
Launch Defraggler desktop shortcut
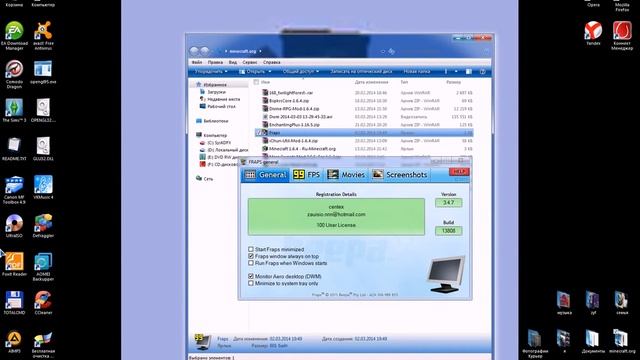[x=43, y=226]
